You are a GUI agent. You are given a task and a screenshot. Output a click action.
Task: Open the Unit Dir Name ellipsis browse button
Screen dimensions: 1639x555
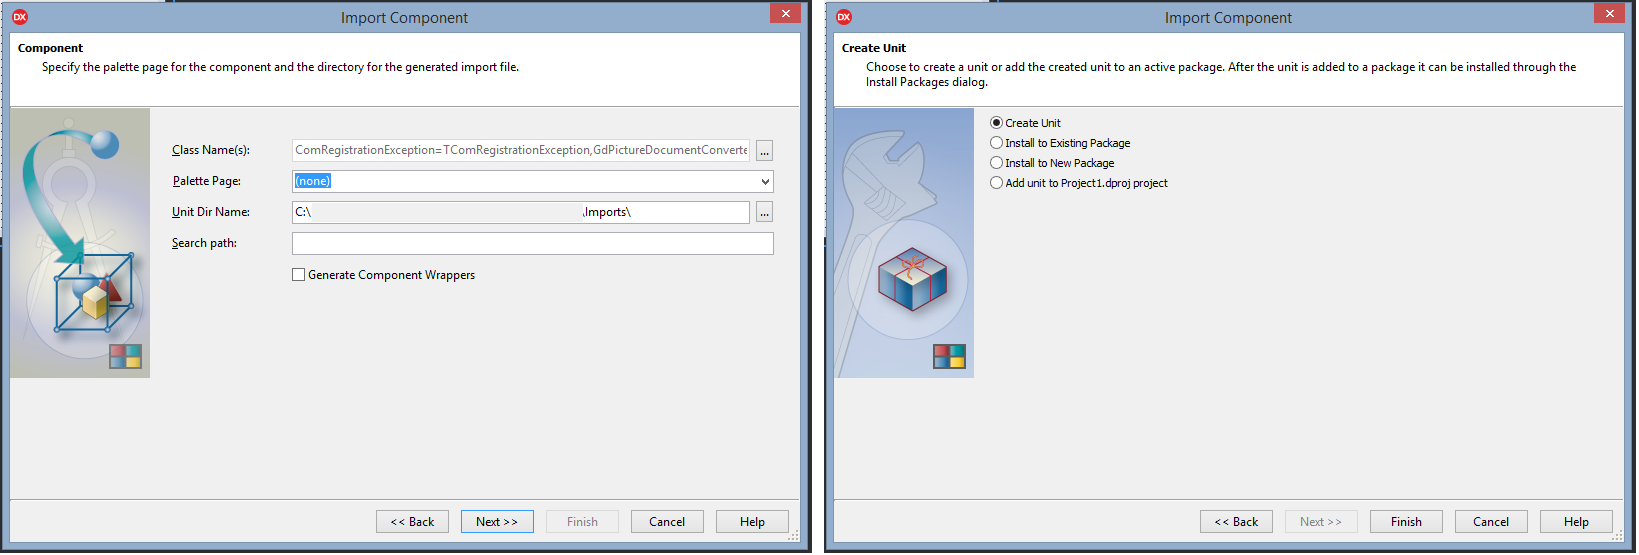(x=764, y=212)
